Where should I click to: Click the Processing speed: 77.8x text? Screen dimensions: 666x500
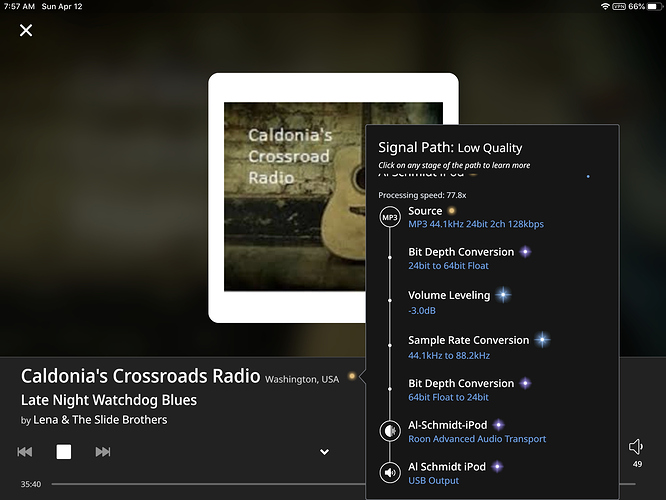(x=422, y=195)
